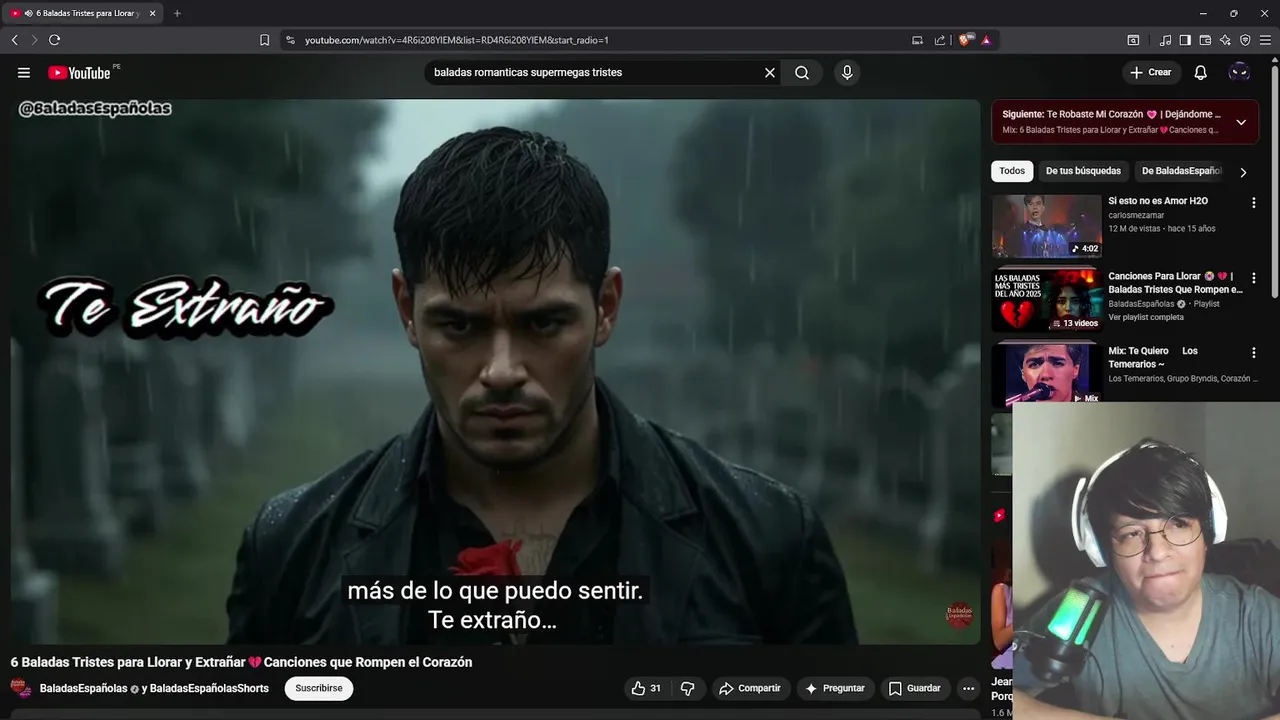This screenshot has height=720, width=1280.
Task: Clear the search box text
Action: (770, 72)
